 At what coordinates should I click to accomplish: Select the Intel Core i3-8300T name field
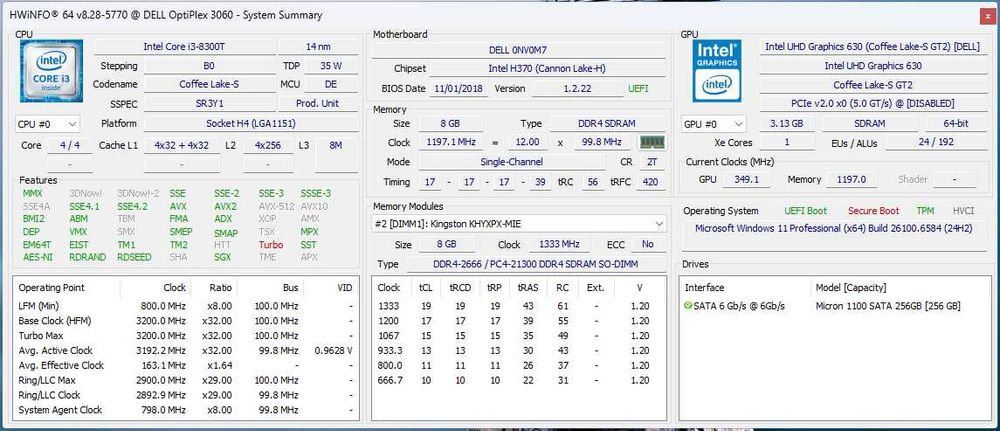[x=184, y=47]
